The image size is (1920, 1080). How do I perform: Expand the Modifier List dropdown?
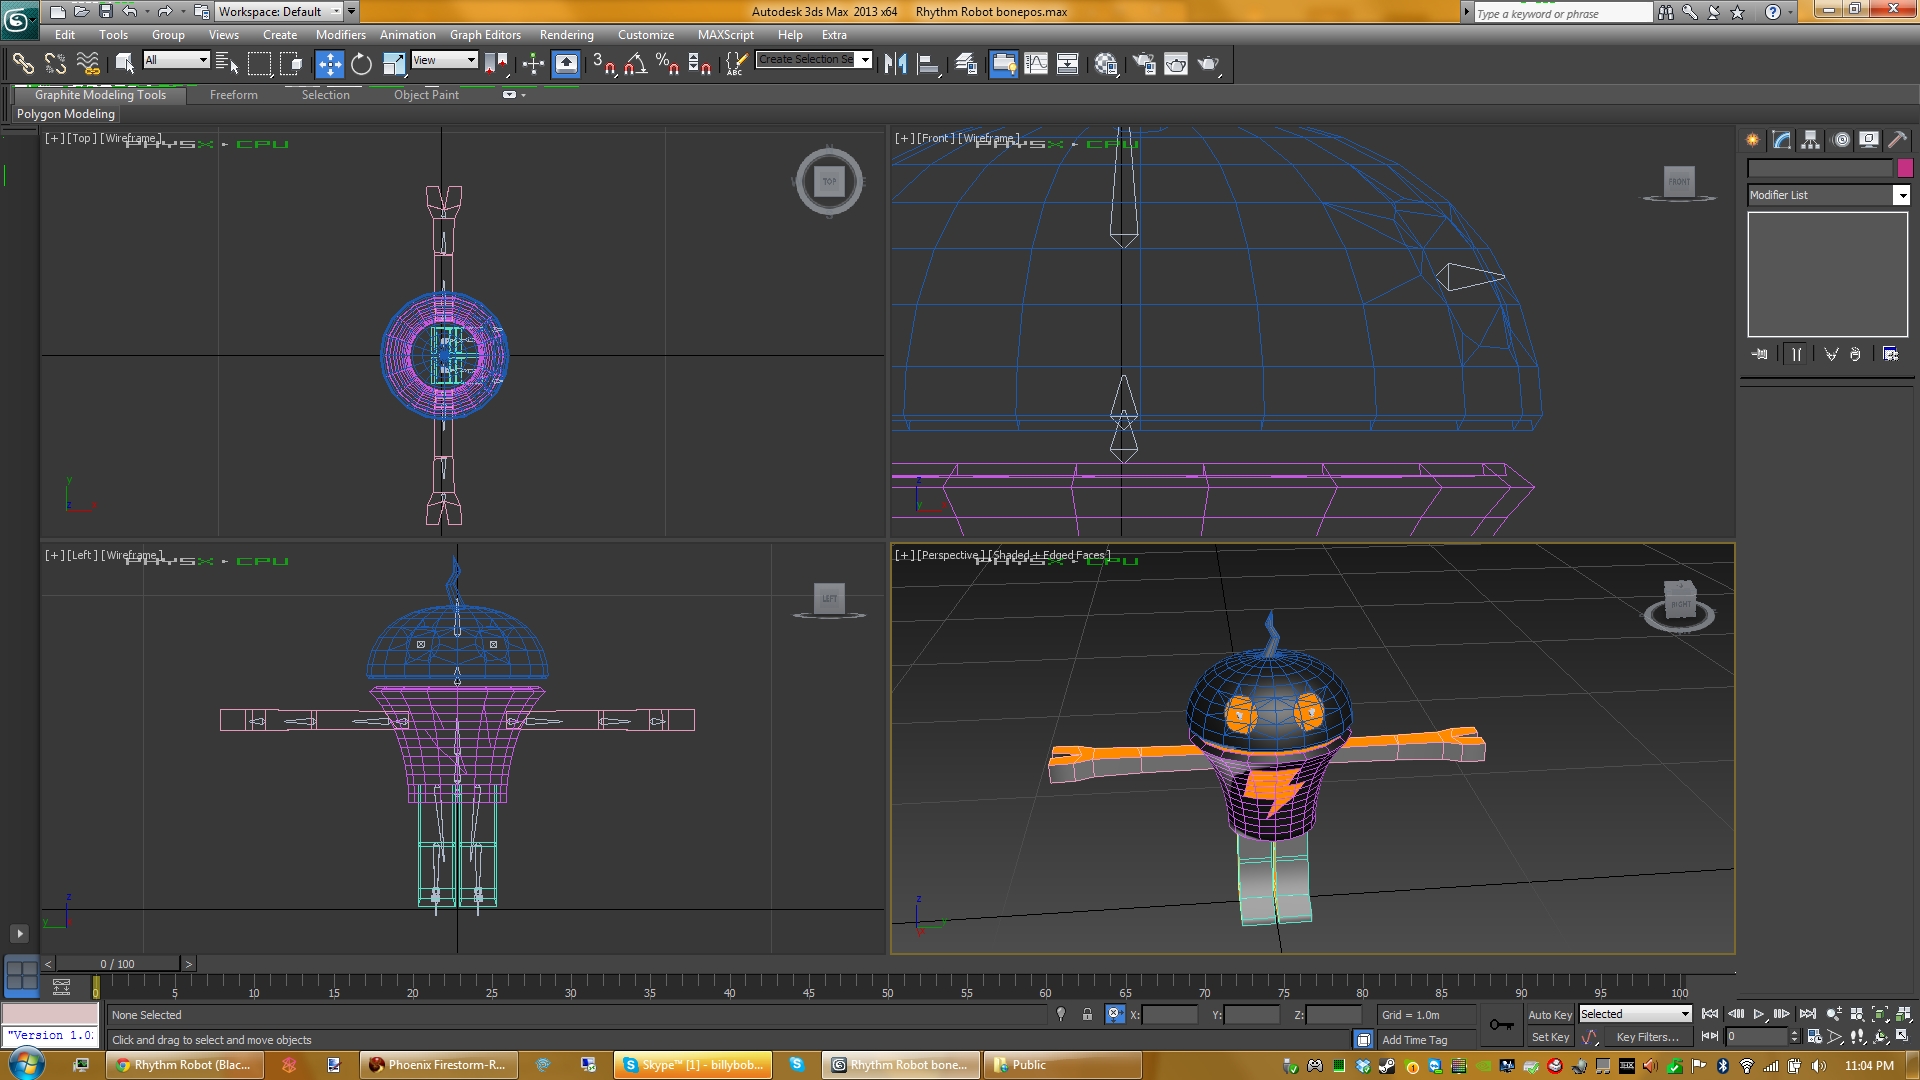1901,196
